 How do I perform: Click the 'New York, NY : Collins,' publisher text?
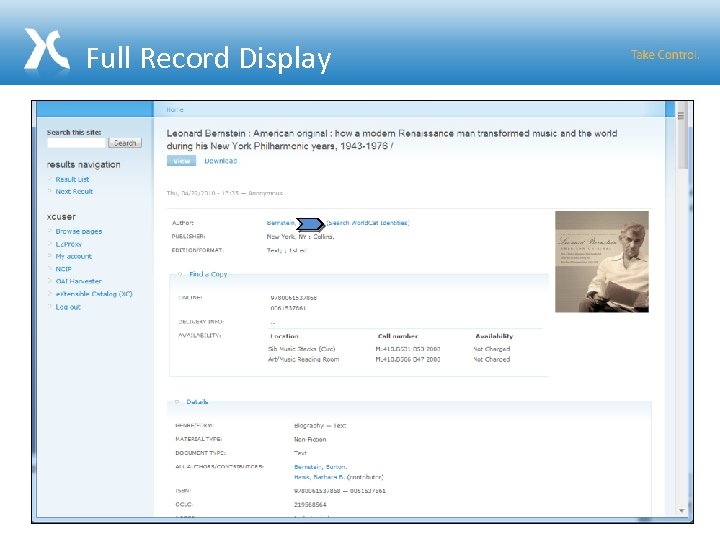[300, 236]
